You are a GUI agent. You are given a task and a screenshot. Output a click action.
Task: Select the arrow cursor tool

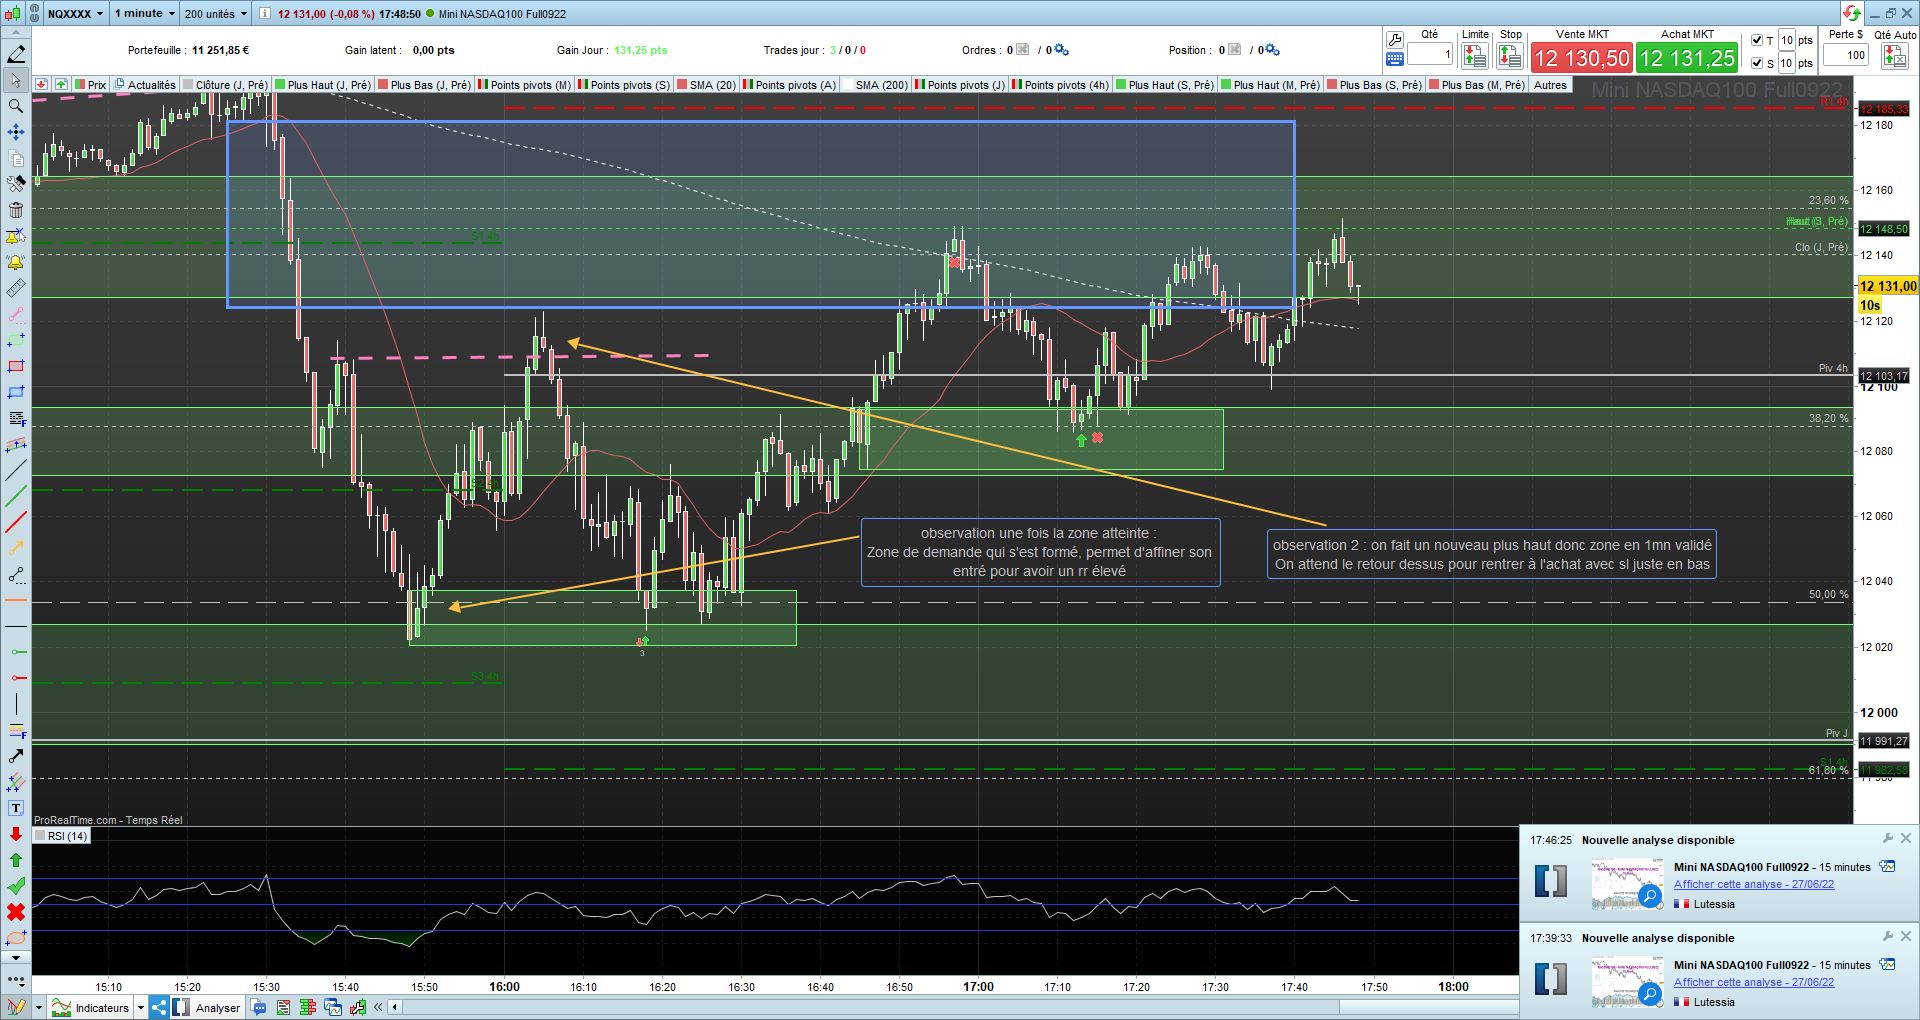tap(16, 80)
